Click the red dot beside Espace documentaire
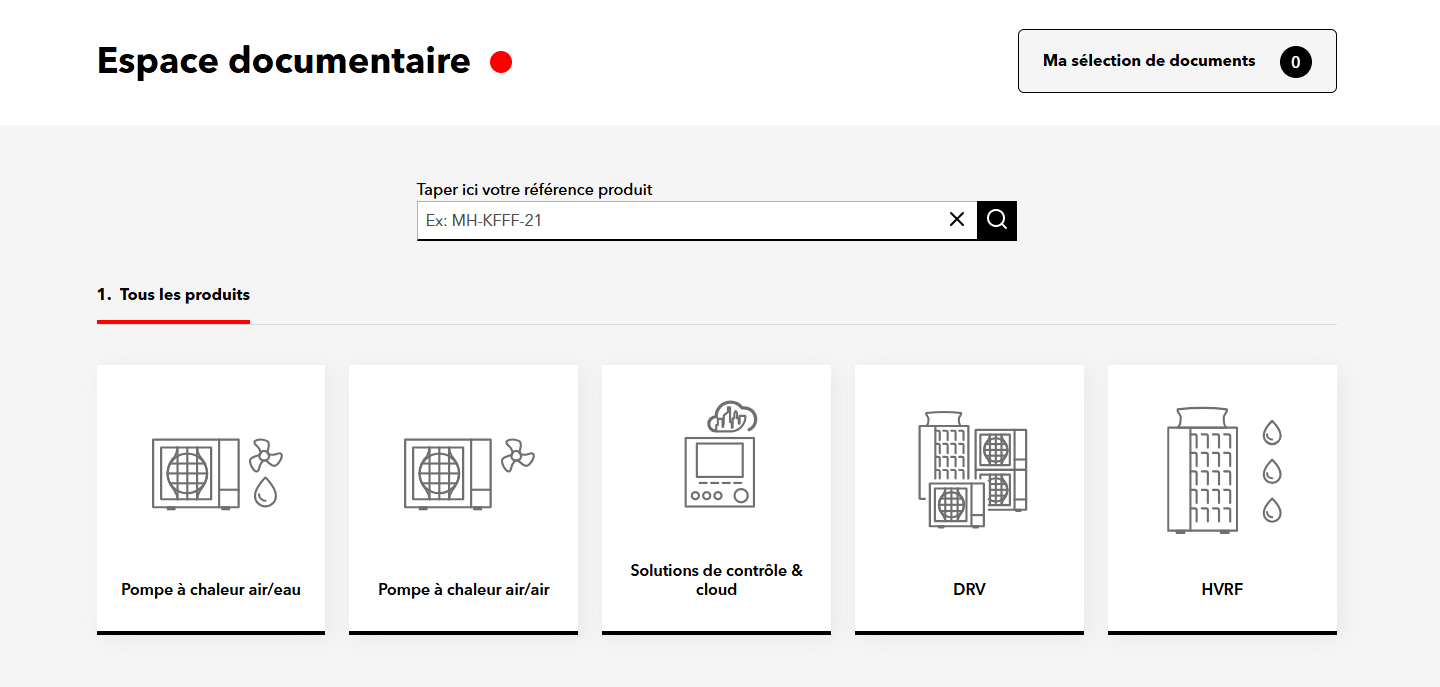Viewport: 1440px width, 687px height. pos(501,62)
